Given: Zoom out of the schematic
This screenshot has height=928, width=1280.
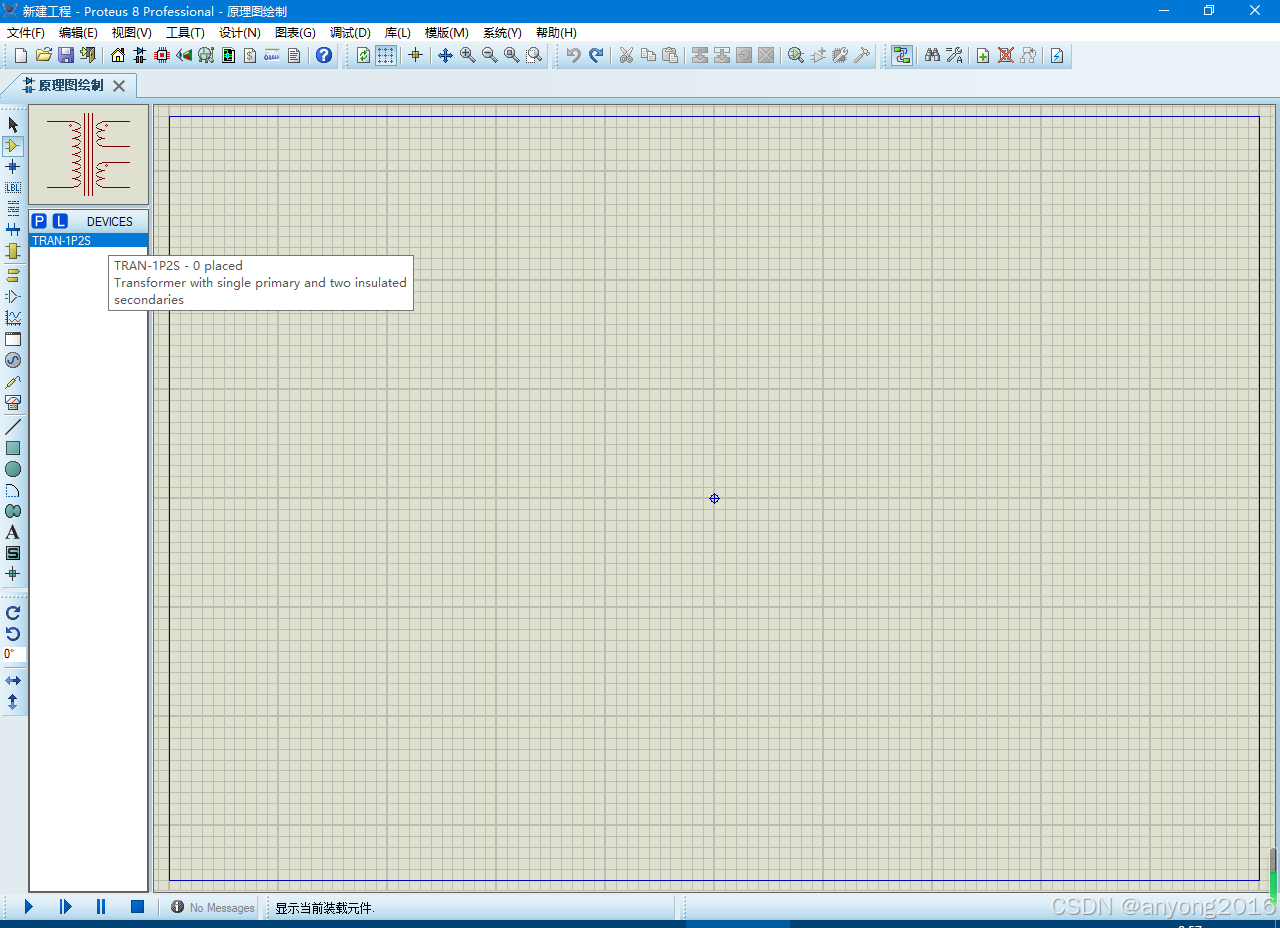Looking at the screenshot, I should click(490, 55).
